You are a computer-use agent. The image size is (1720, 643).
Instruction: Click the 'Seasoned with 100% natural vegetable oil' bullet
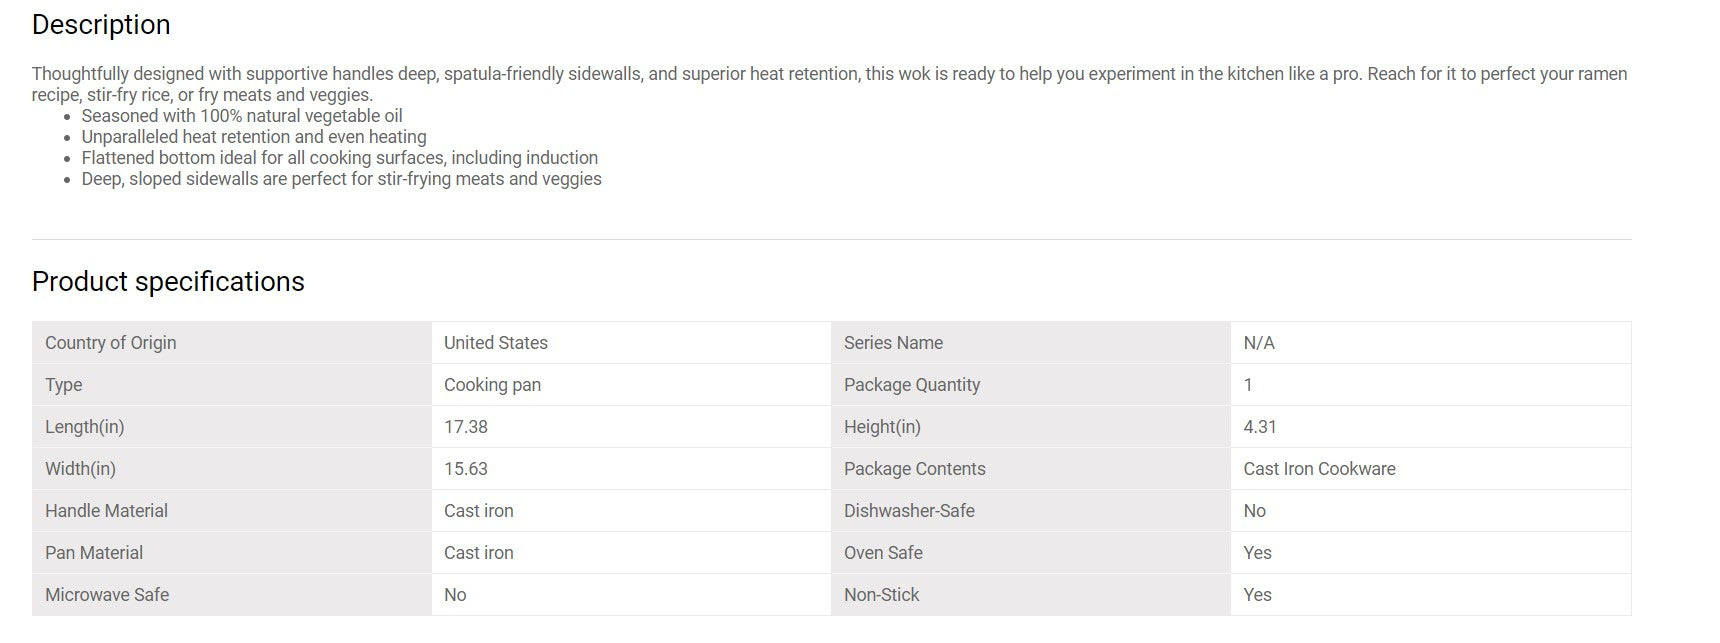click(x=242, y=116)
